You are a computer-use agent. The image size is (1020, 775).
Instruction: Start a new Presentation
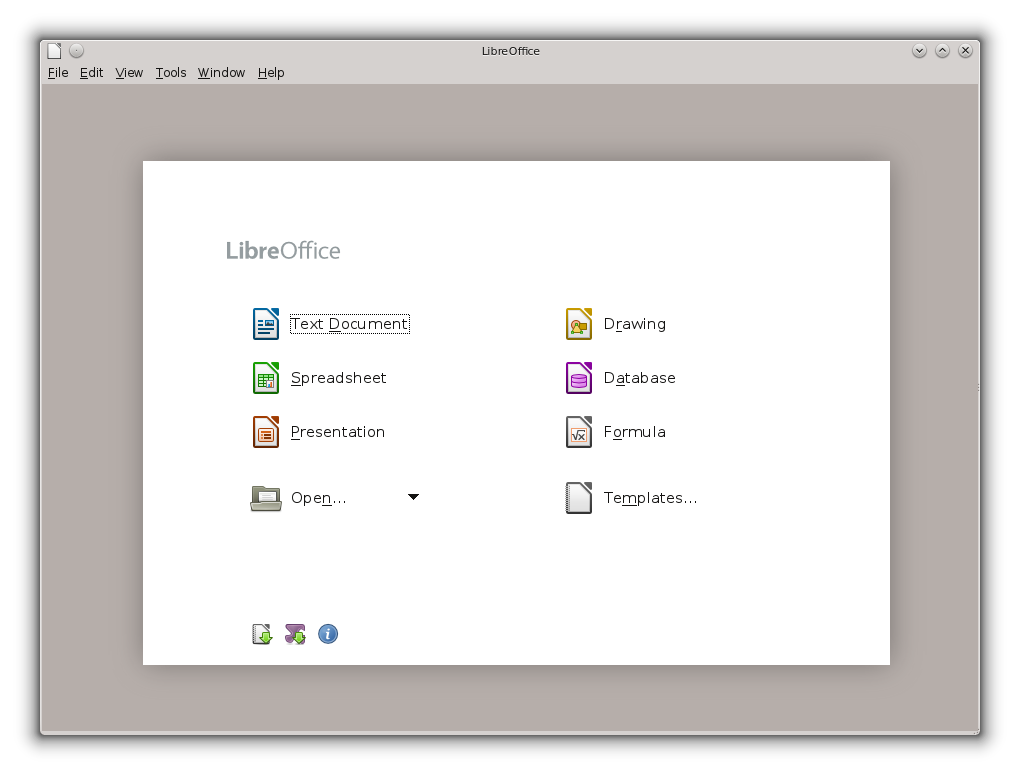(x=337, y=431)
